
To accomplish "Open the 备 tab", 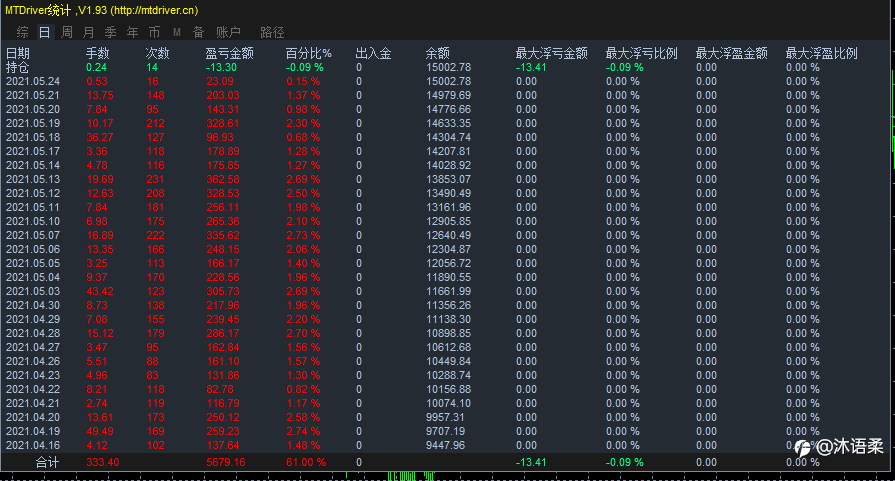I will click(198, 32).
